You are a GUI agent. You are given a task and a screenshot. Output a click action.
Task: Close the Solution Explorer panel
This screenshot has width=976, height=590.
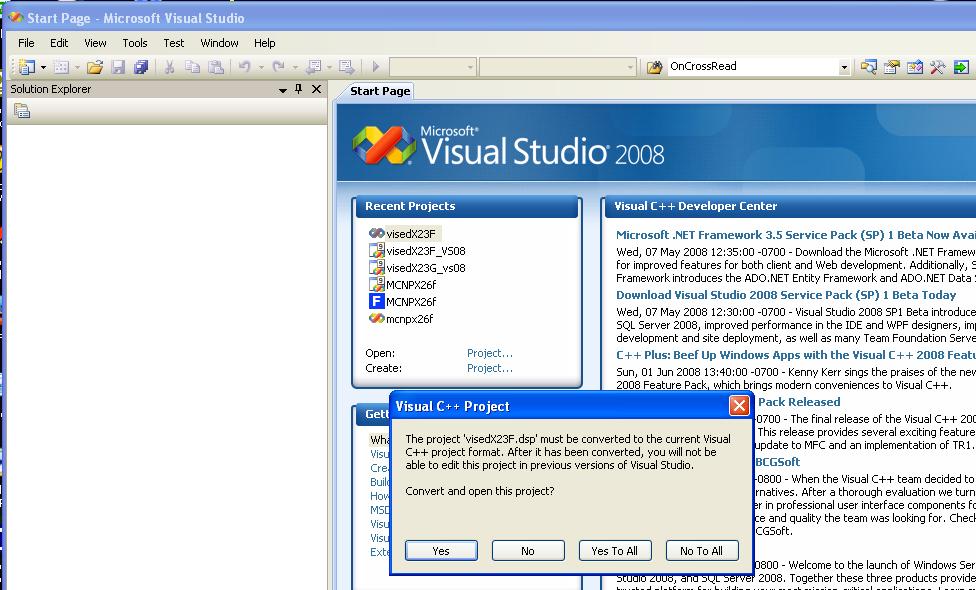[x=316, y=89]
